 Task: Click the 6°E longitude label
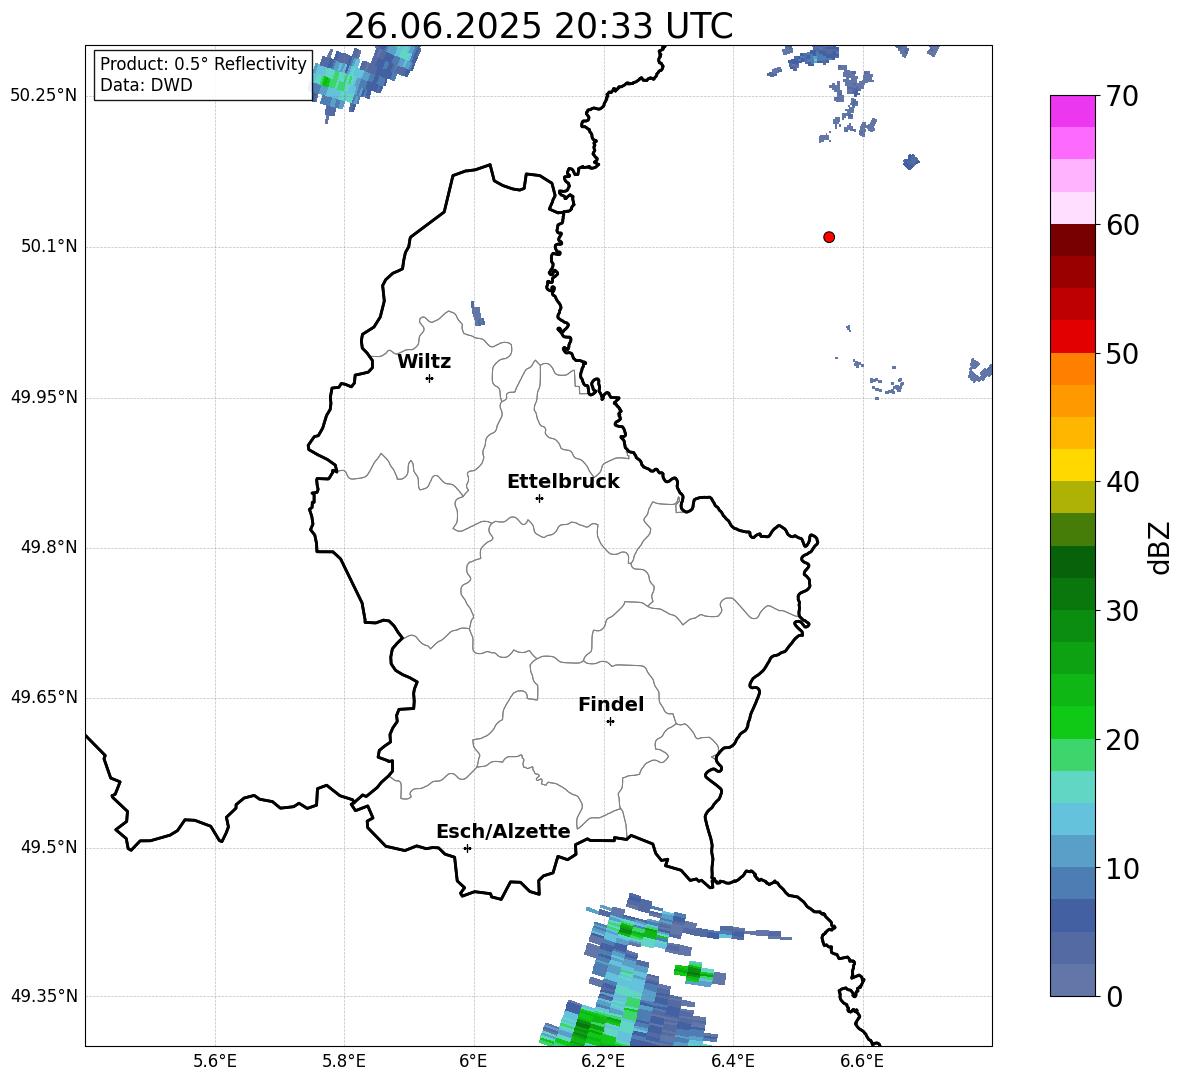(473, 1061)
